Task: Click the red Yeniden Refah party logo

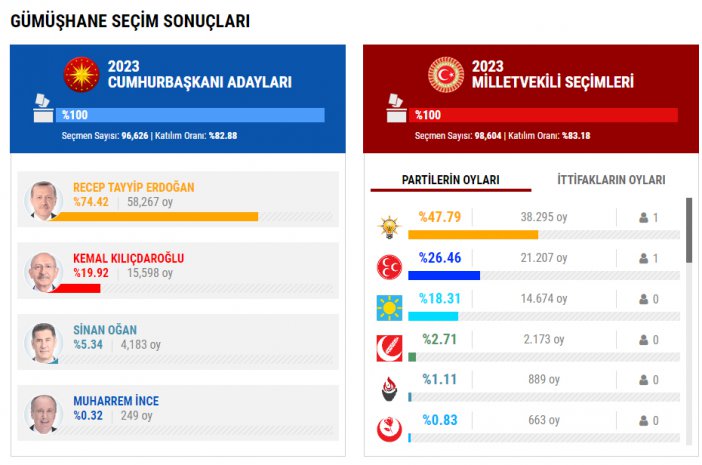Action: [387, 348]
